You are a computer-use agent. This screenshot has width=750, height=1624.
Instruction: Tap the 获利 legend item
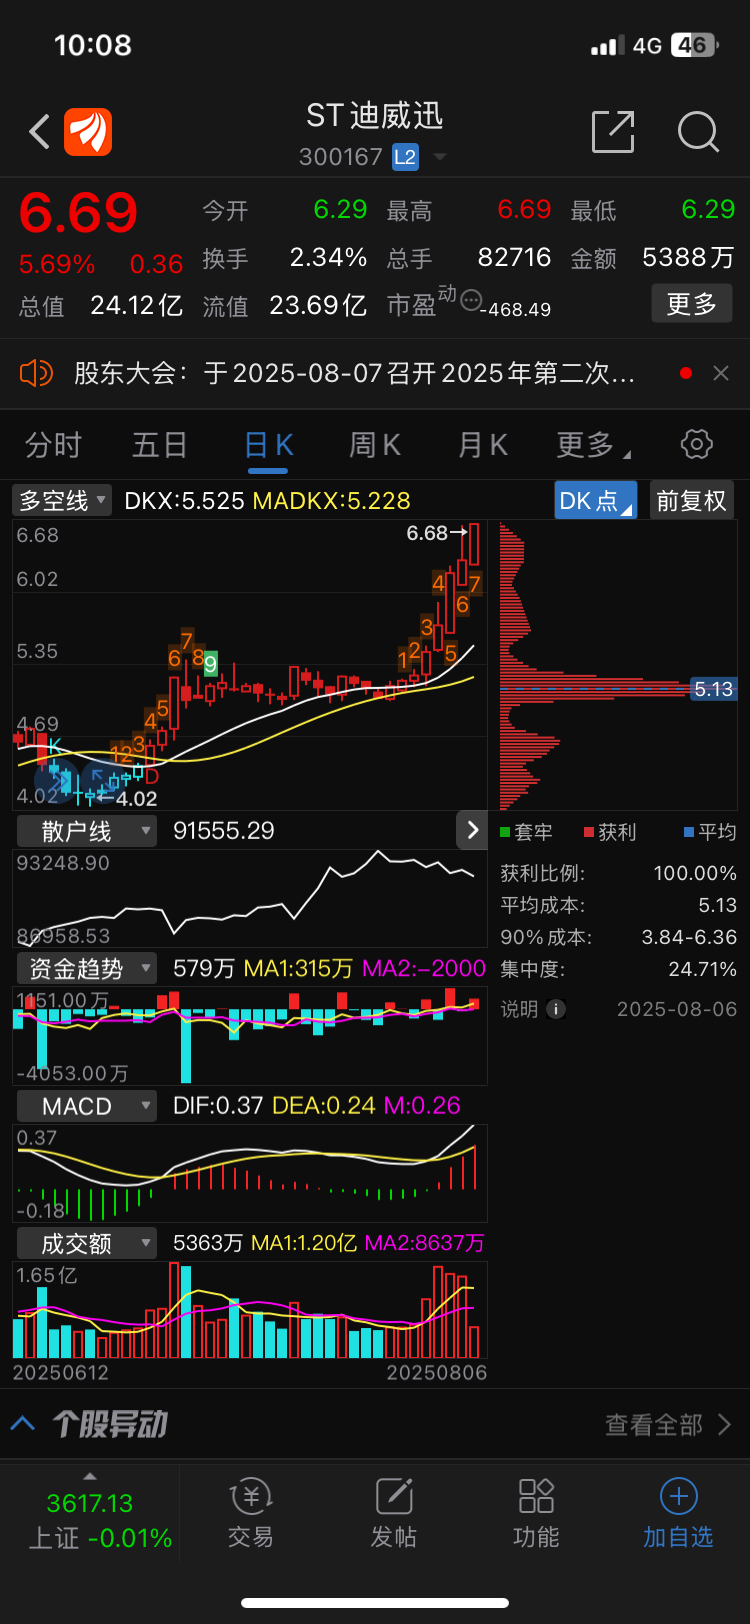[610, 832]
